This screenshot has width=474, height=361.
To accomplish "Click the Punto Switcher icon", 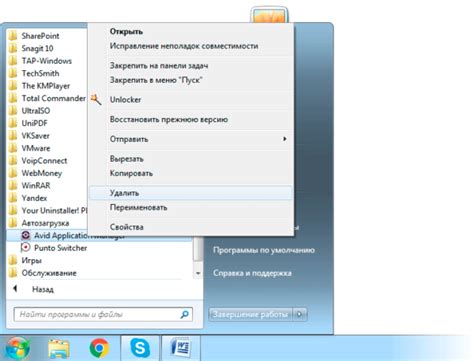I will [26, 248].
